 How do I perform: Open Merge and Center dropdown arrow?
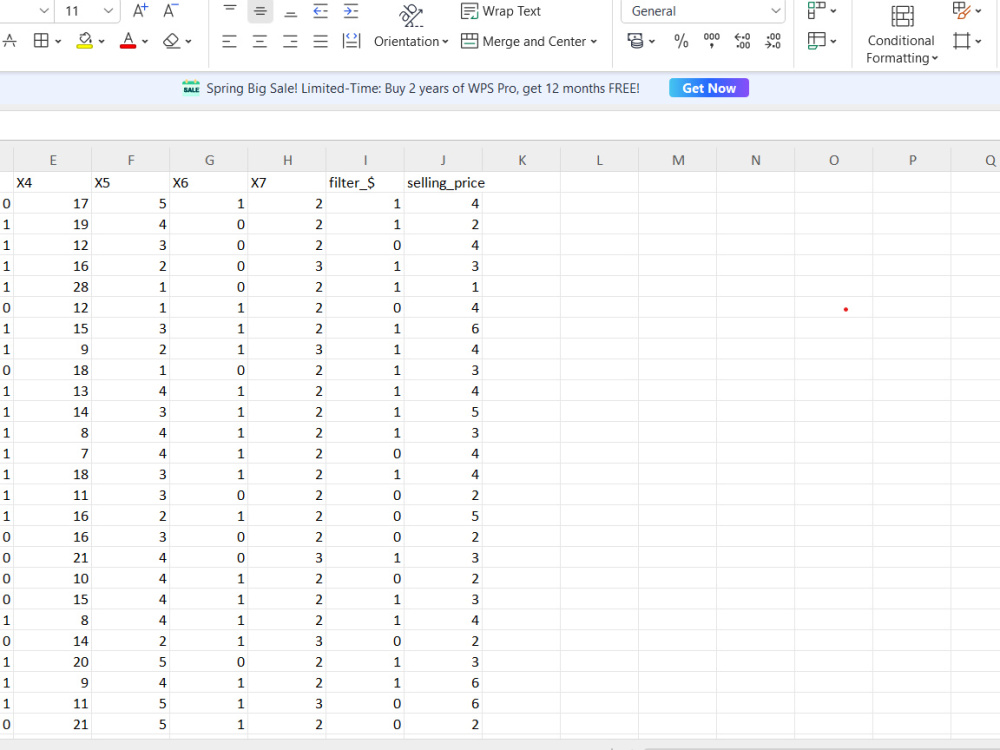(594, 41)
